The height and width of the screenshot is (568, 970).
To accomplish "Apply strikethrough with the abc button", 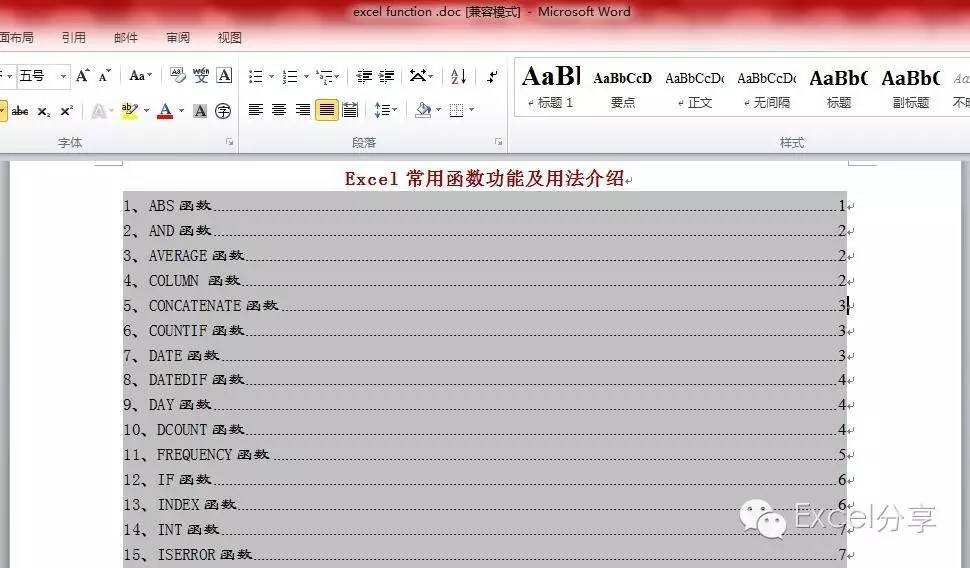I will 20,111.
